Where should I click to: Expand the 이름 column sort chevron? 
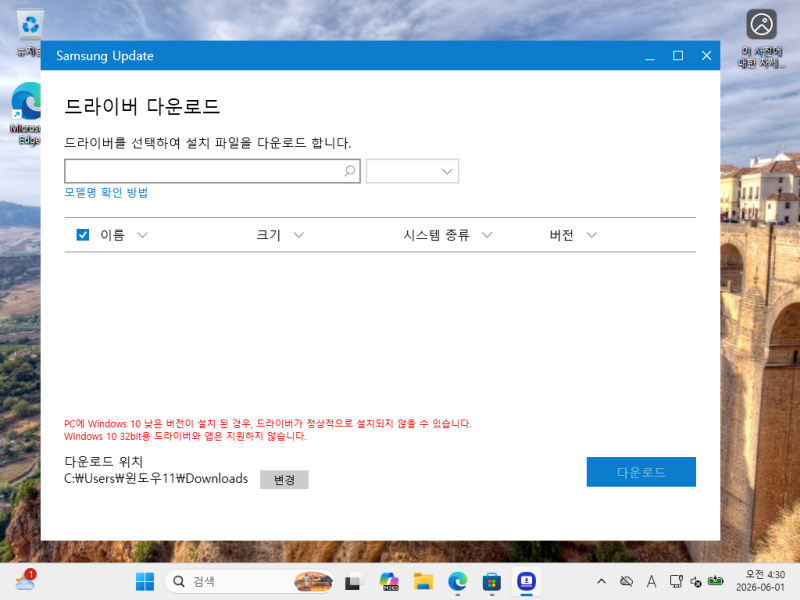(142, 235)
